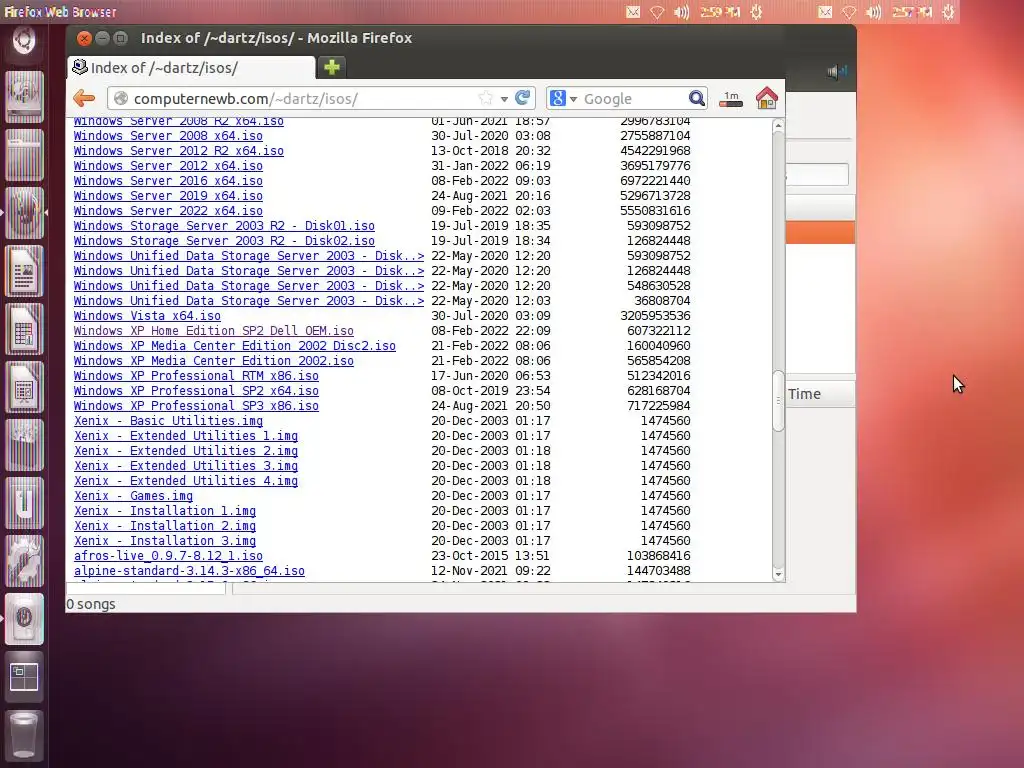
Task: Click the Firefox back arrow button
Action: (x=84, y=99)
